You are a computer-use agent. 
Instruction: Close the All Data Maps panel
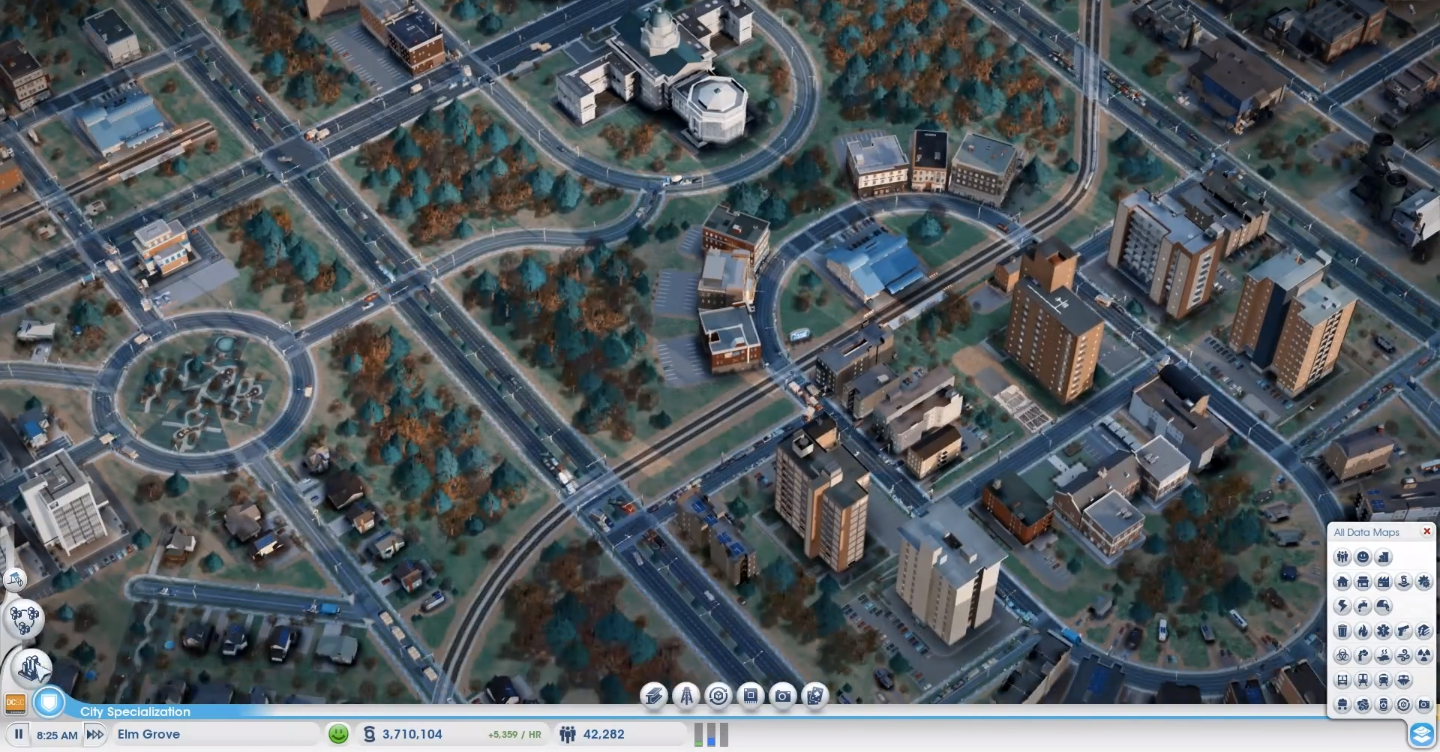click(x=1426, y=532)
